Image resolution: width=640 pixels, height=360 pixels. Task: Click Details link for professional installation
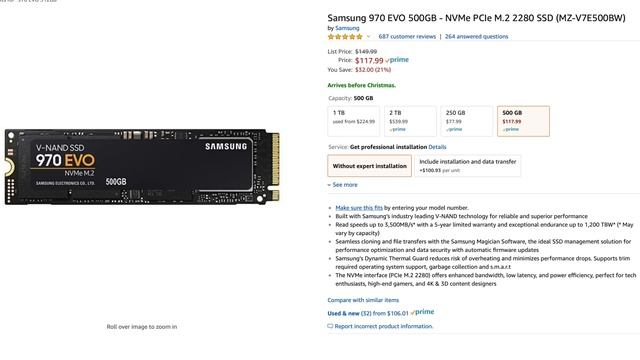437,147
